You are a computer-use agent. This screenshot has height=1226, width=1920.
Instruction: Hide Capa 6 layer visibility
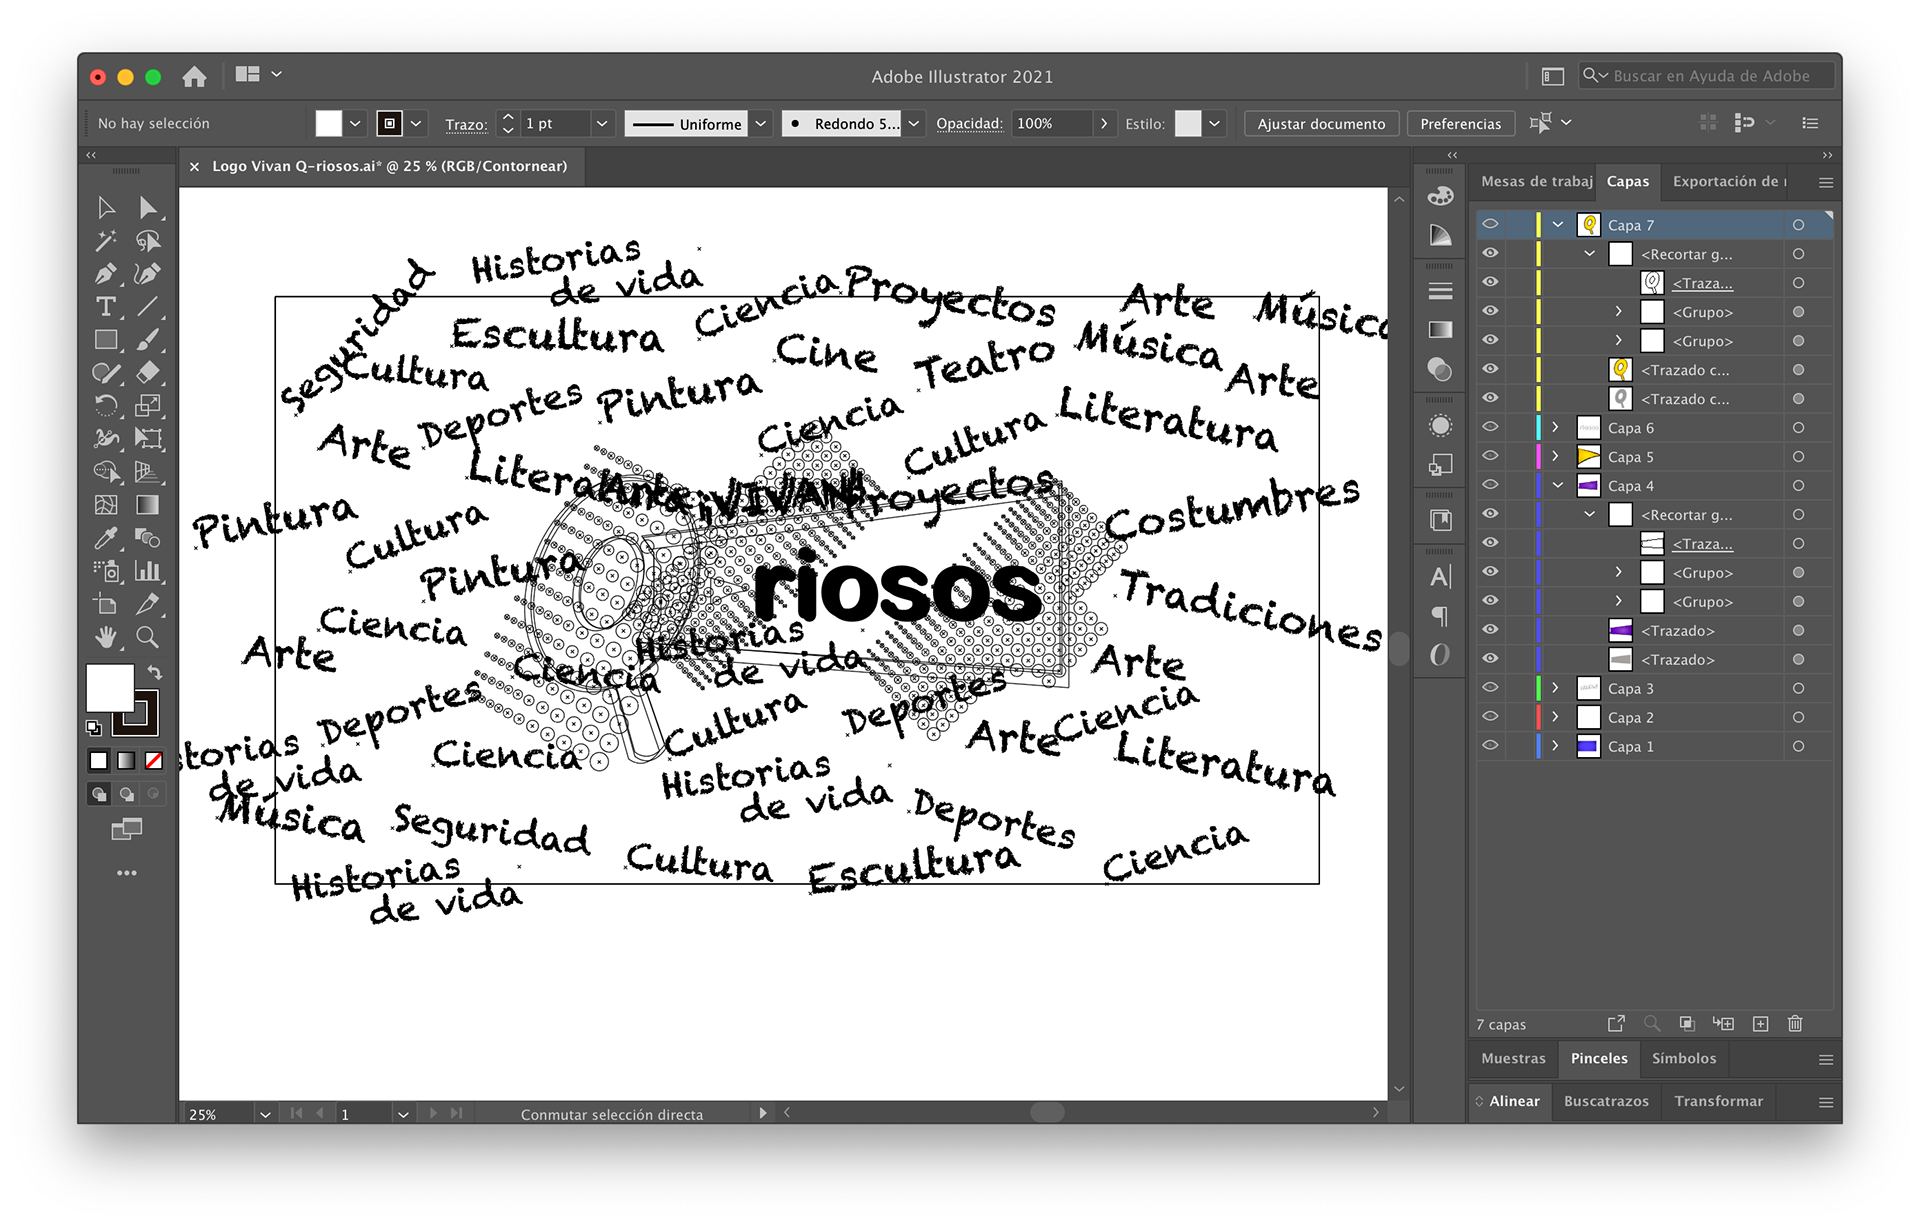coord(1490,427)
